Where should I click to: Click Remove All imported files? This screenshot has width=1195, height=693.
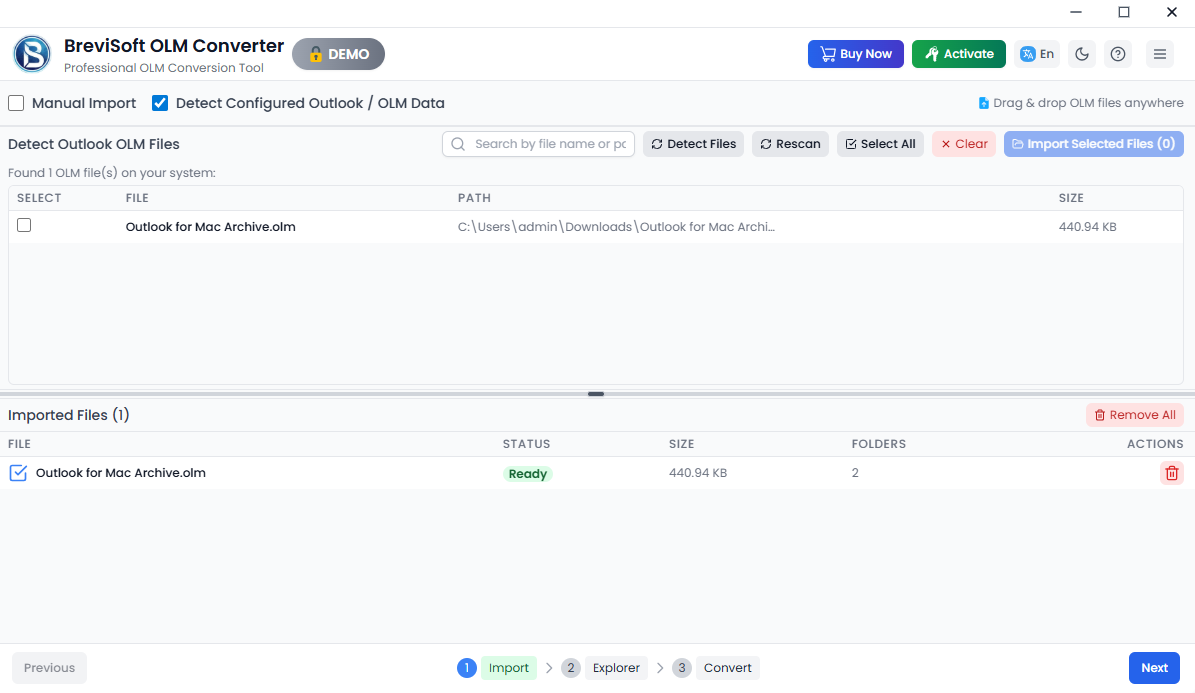click(x=1135, y=415)
